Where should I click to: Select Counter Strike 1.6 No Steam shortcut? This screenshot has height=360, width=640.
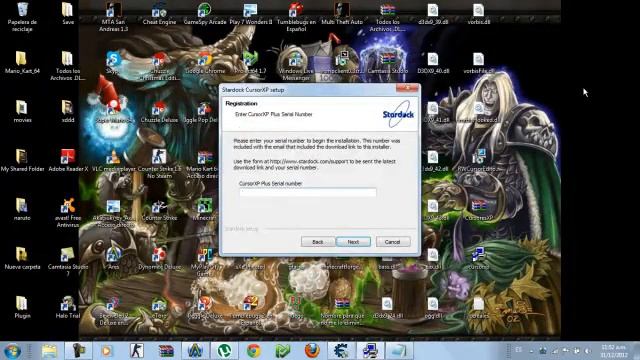pos(159,163)
